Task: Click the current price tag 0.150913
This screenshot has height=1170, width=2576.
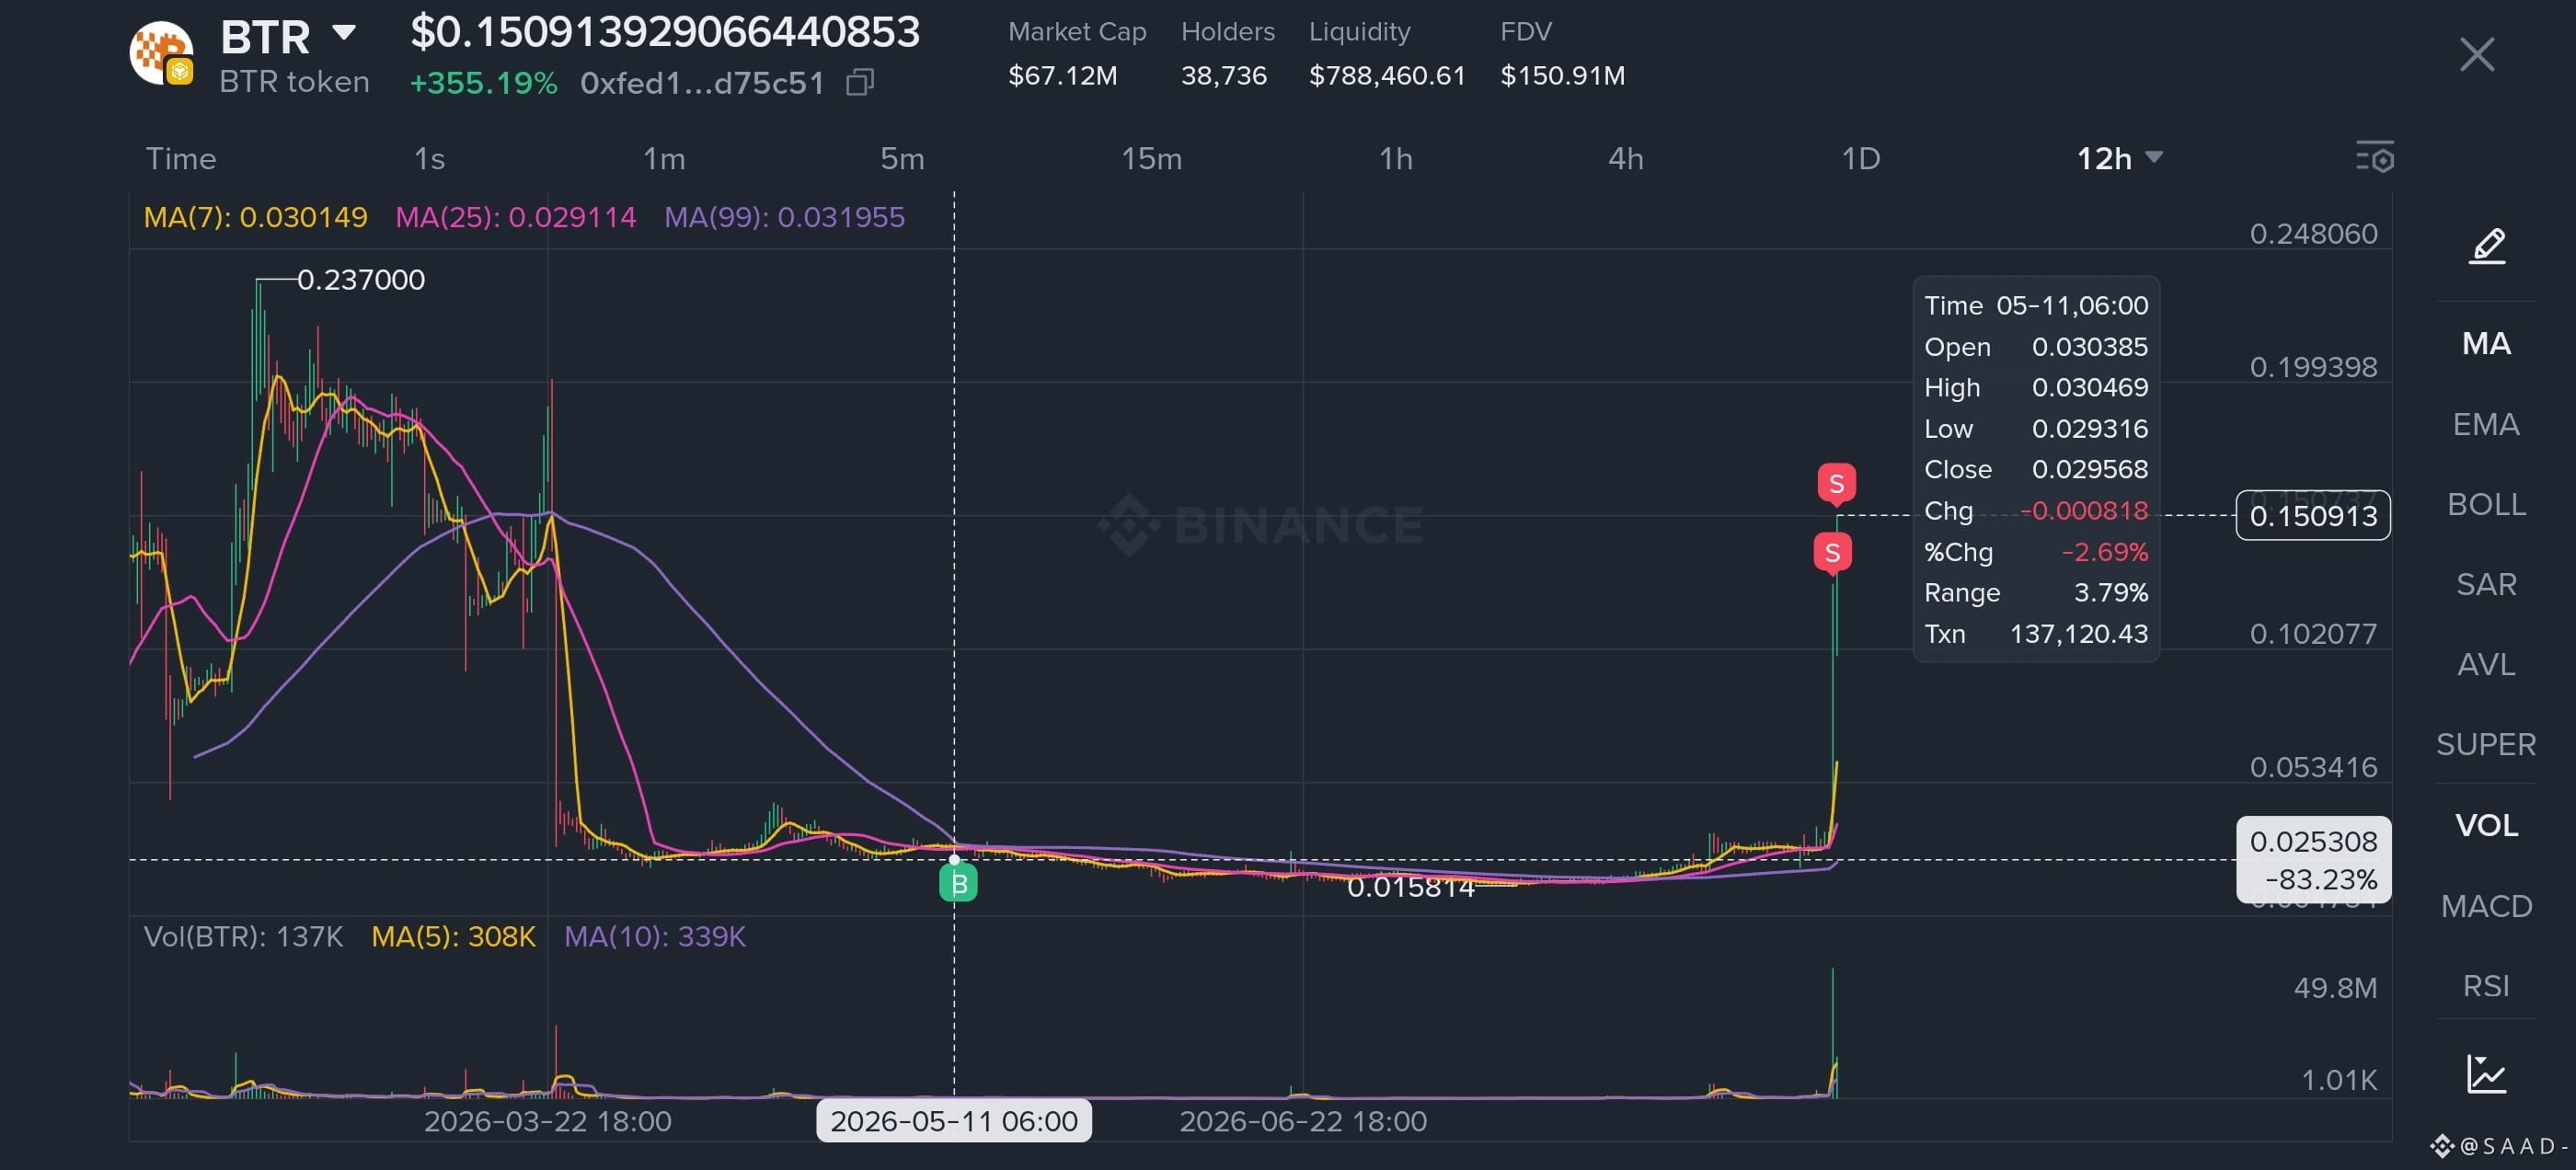Action: tap(2313, 515)
